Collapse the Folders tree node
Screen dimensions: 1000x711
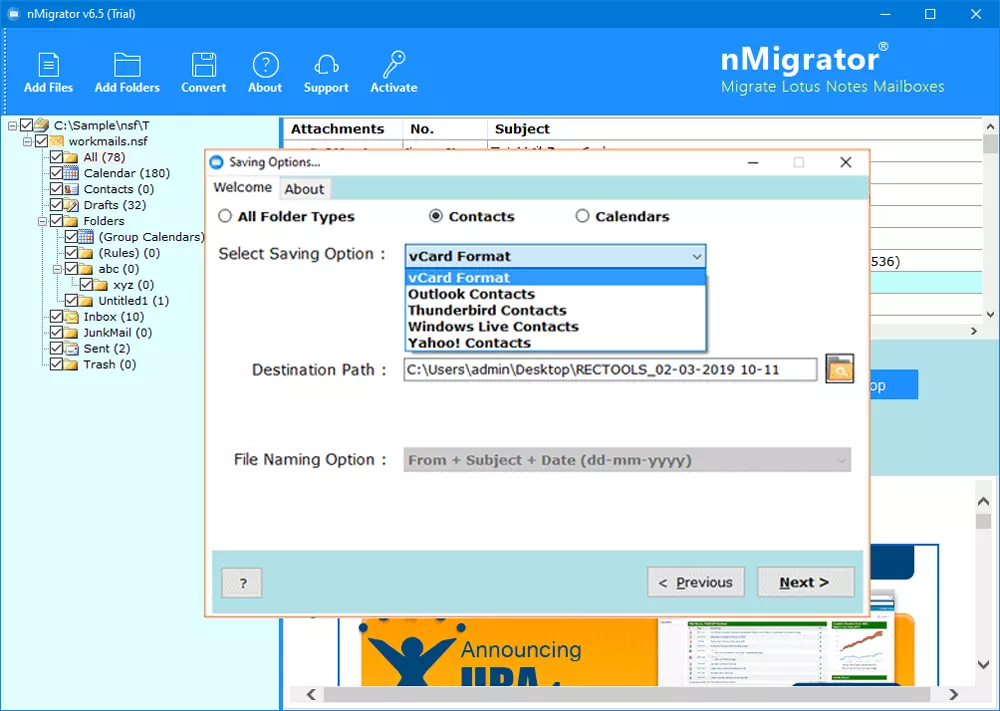(42, 221)
